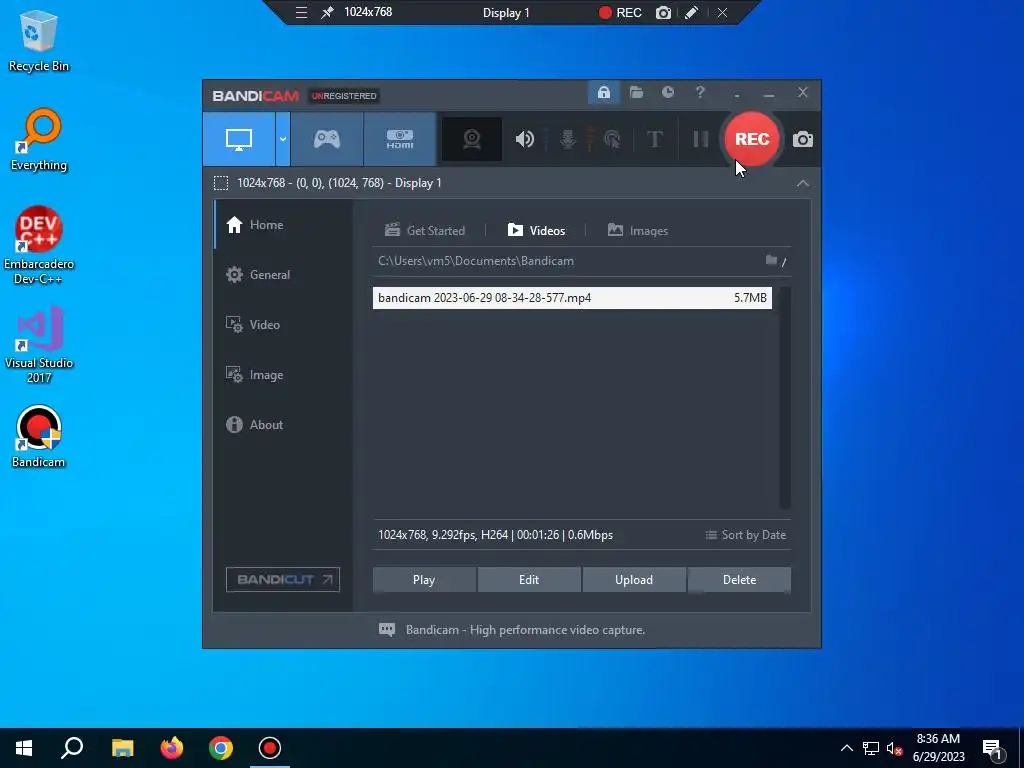Start recording with the big red REC button
The height and width of the screenshot is (768, 1024).
[752, 139]
